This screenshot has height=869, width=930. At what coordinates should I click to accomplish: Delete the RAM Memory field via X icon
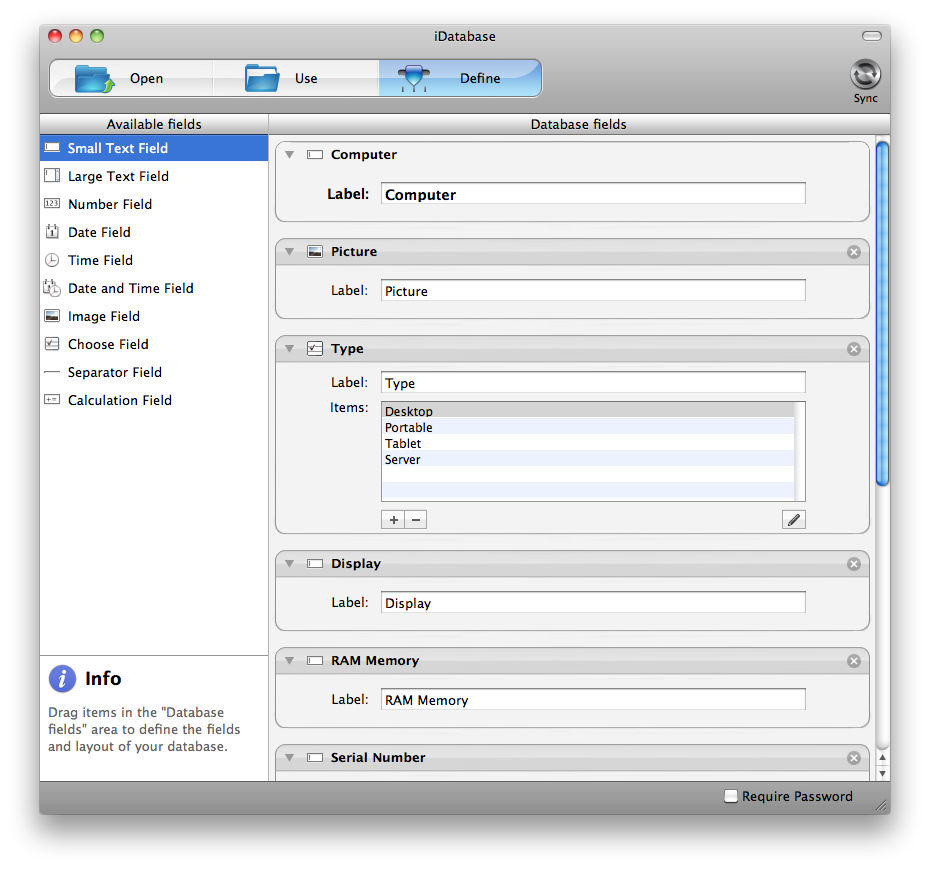[x=854, y=661]
